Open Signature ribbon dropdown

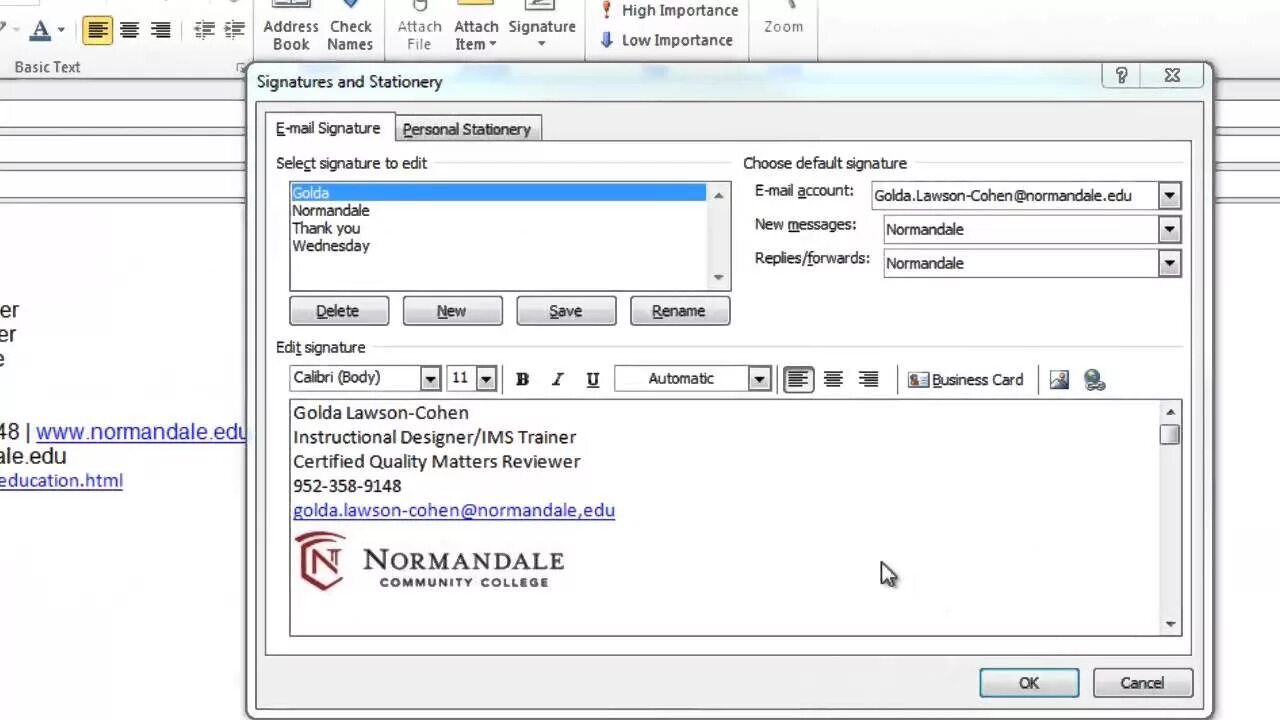click(542, 26)
